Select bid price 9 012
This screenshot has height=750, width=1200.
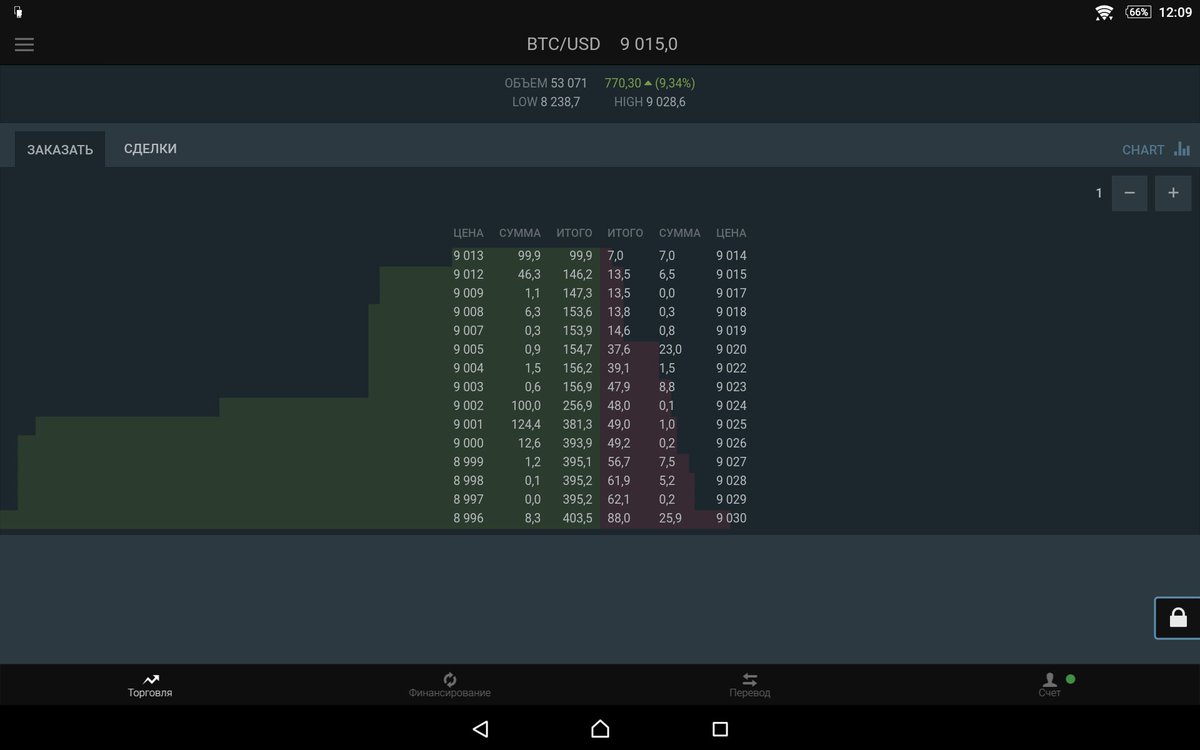(468, 274)
